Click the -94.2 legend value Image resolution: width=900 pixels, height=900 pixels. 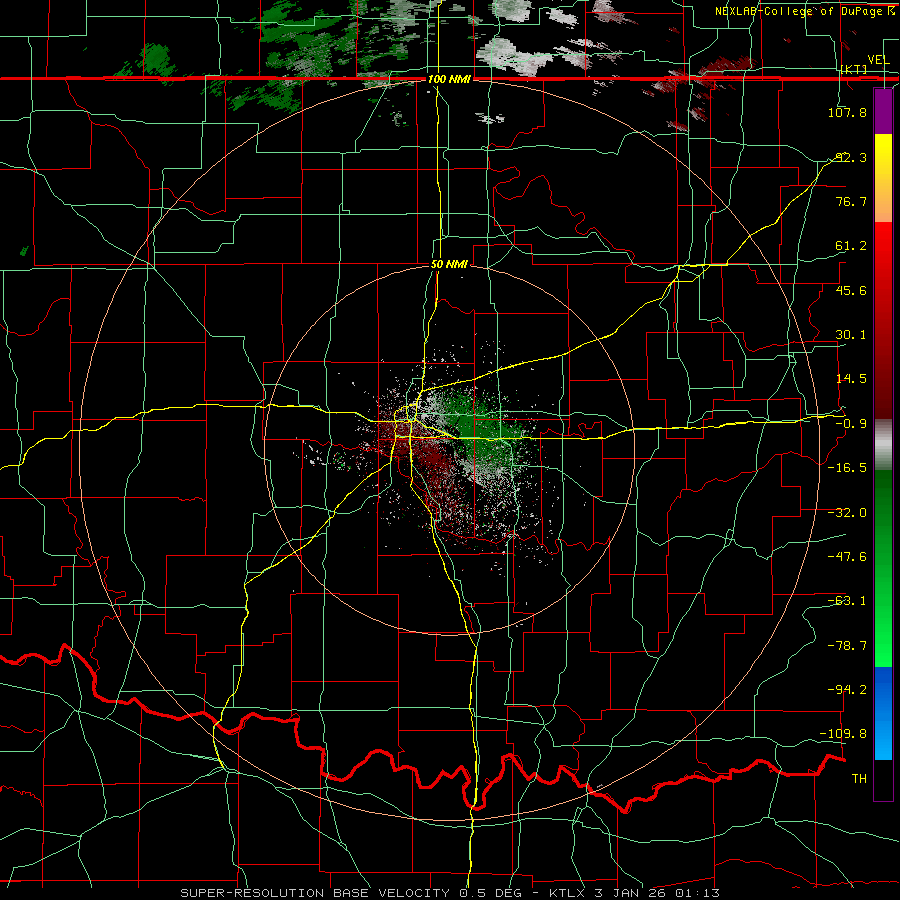point(847,689)
